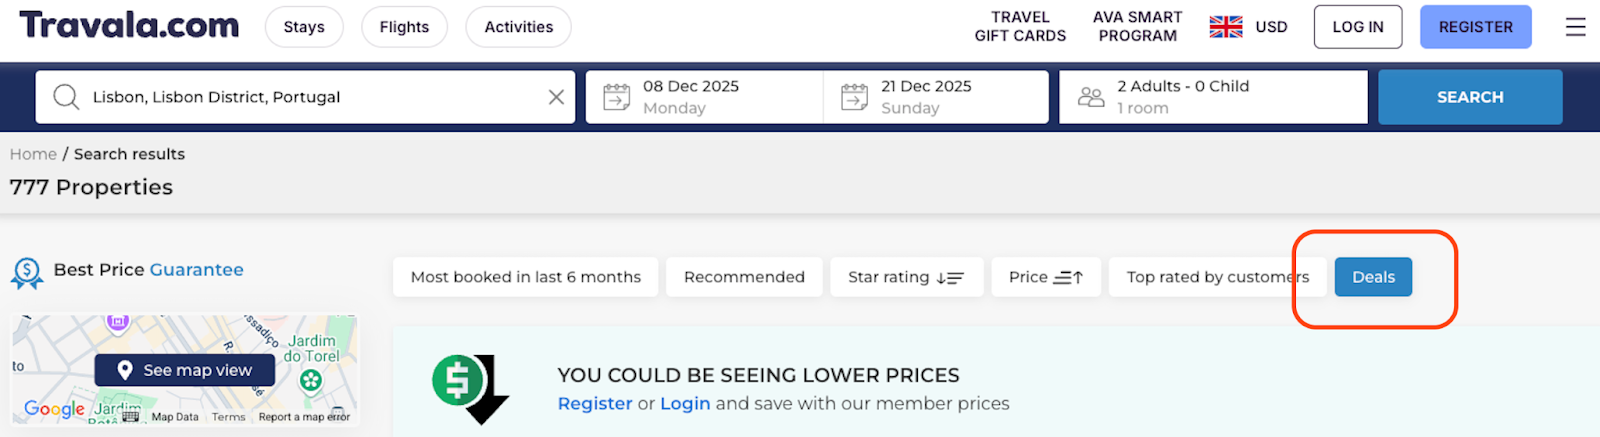Clear the Lisbon destination text
This screenshot has width=1600, height=437.
tap(556, 97)
